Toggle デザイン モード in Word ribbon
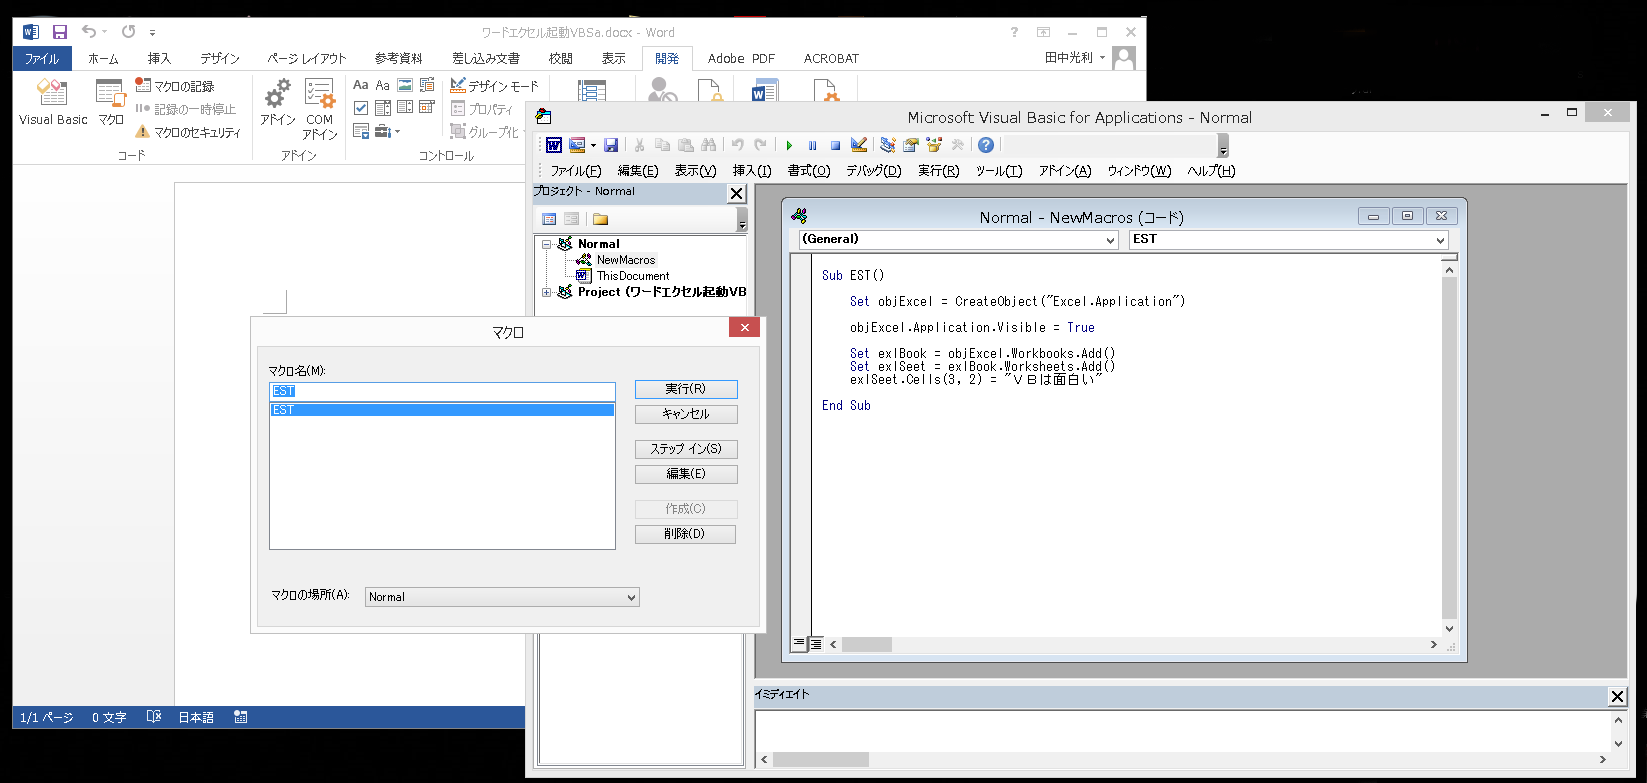The image size is (1647, 783). (x=494, y=86)
